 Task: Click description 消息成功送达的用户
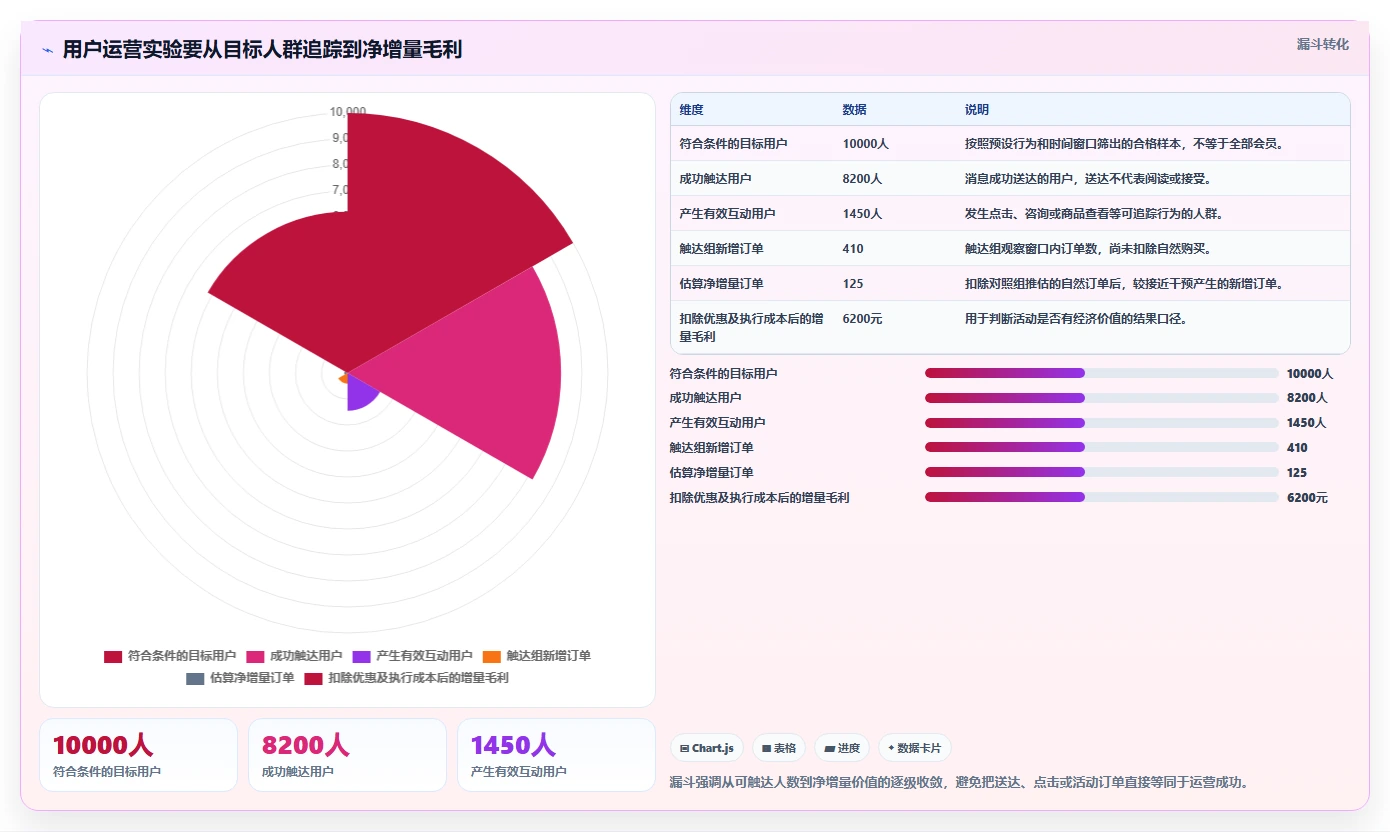click(1018, 179)
